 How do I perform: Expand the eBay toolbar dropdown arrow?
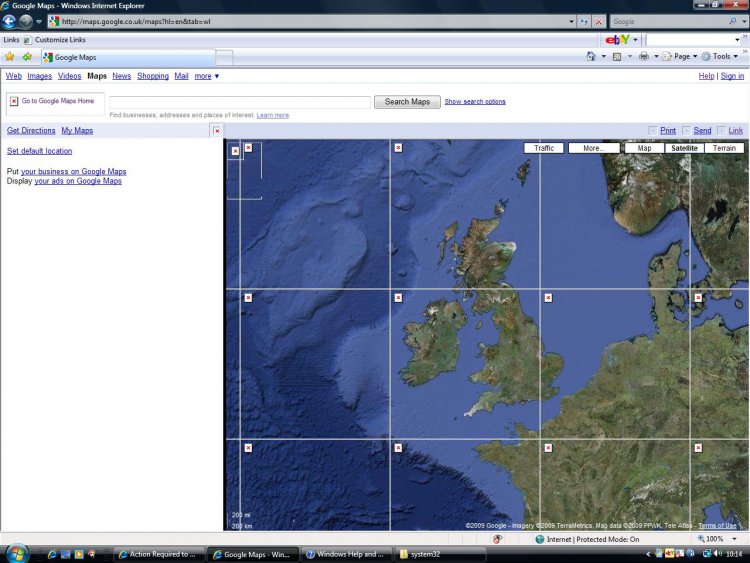[x=635, y=40]
